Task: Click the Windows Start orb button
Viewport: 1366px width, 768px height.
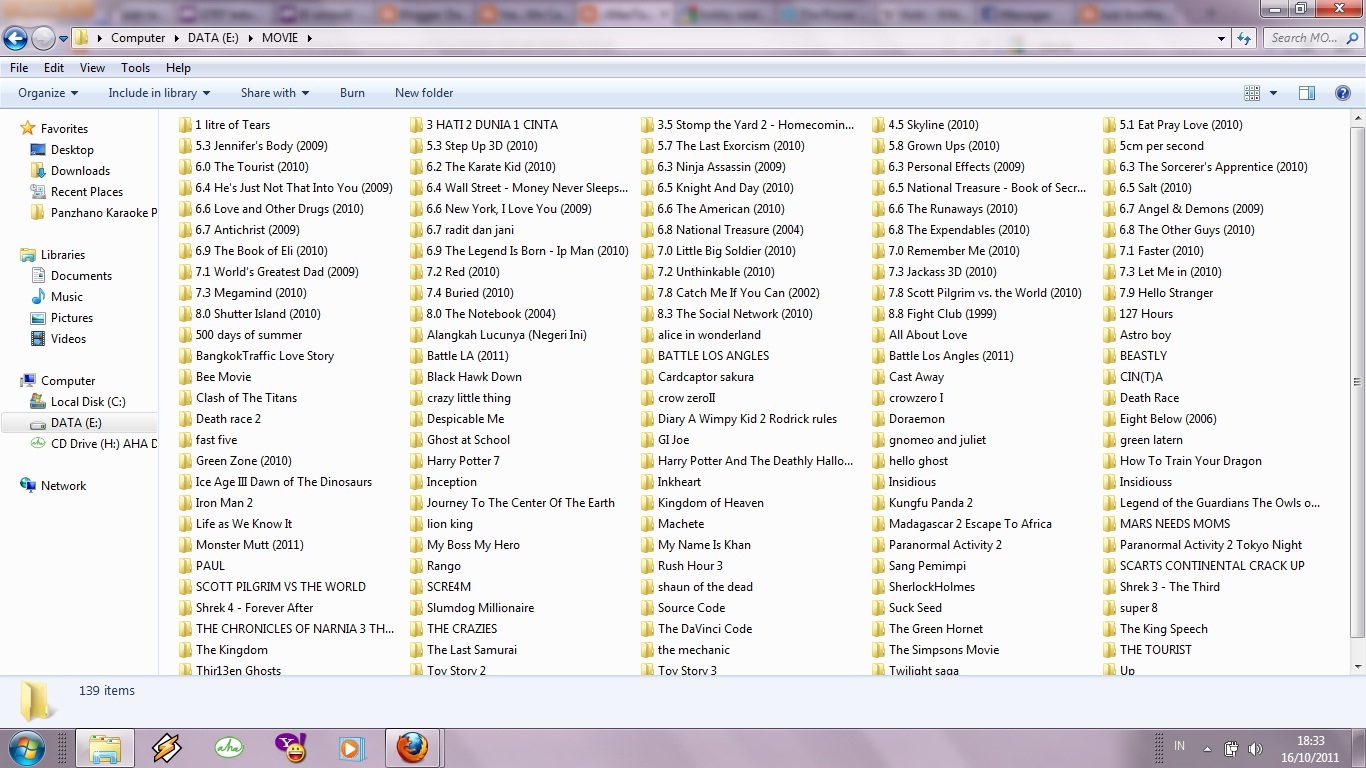Action: (x=27, y=748)
